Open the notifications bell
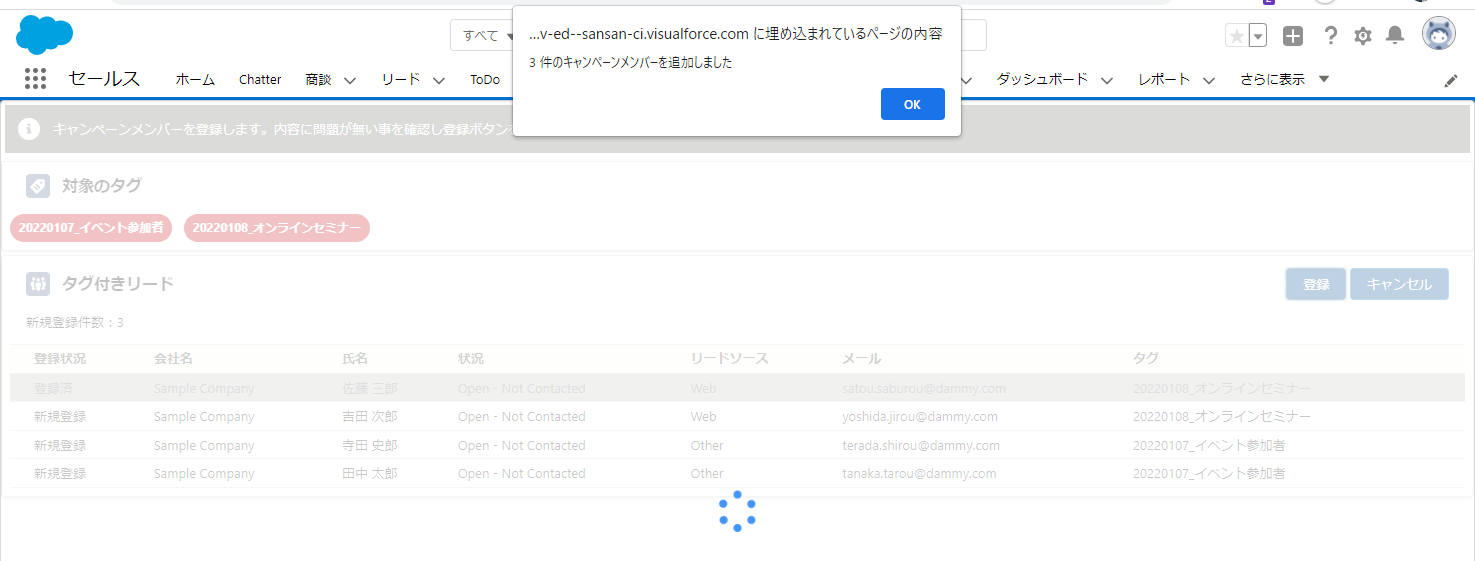 (x=1395, y=36)
